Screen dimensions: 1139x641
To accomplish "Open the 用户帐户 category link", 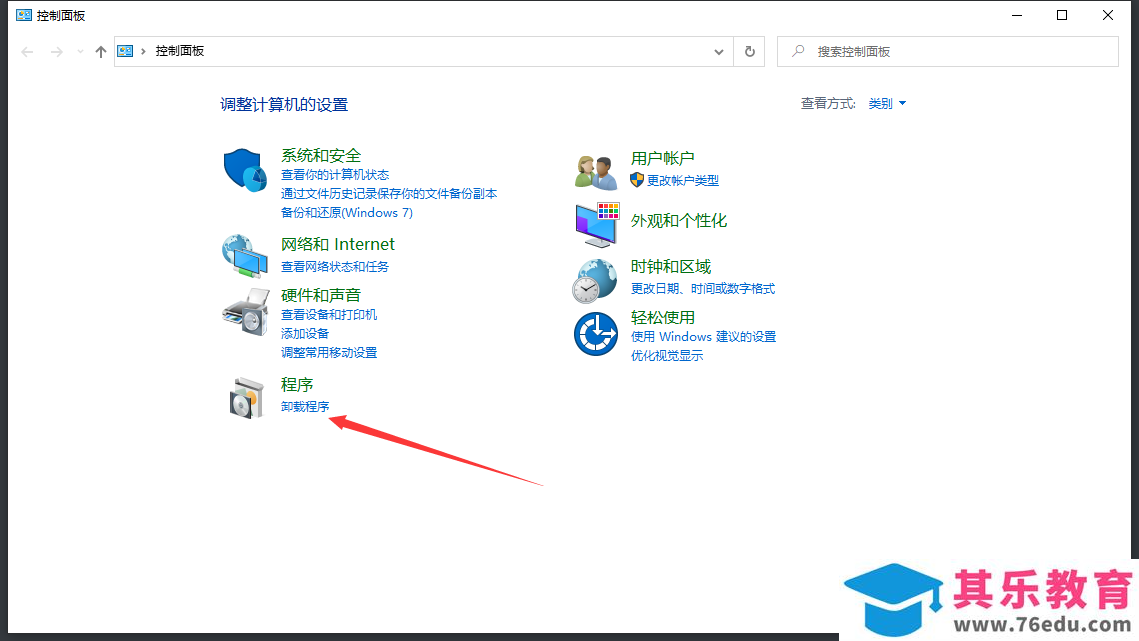I will (x=662, y=158).
